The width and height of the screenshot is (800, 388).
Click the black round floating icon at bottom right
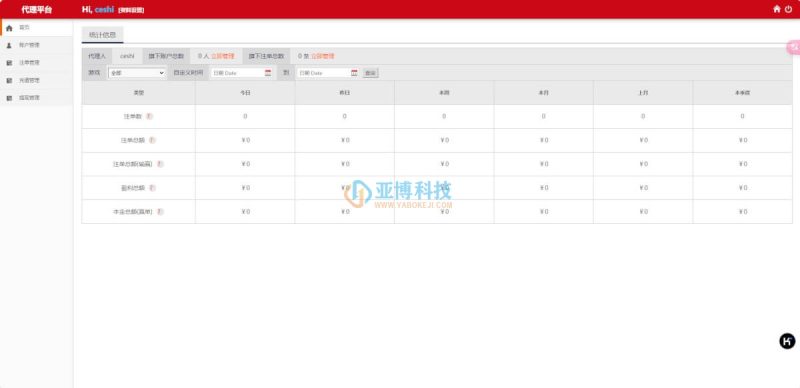(787, 341)
